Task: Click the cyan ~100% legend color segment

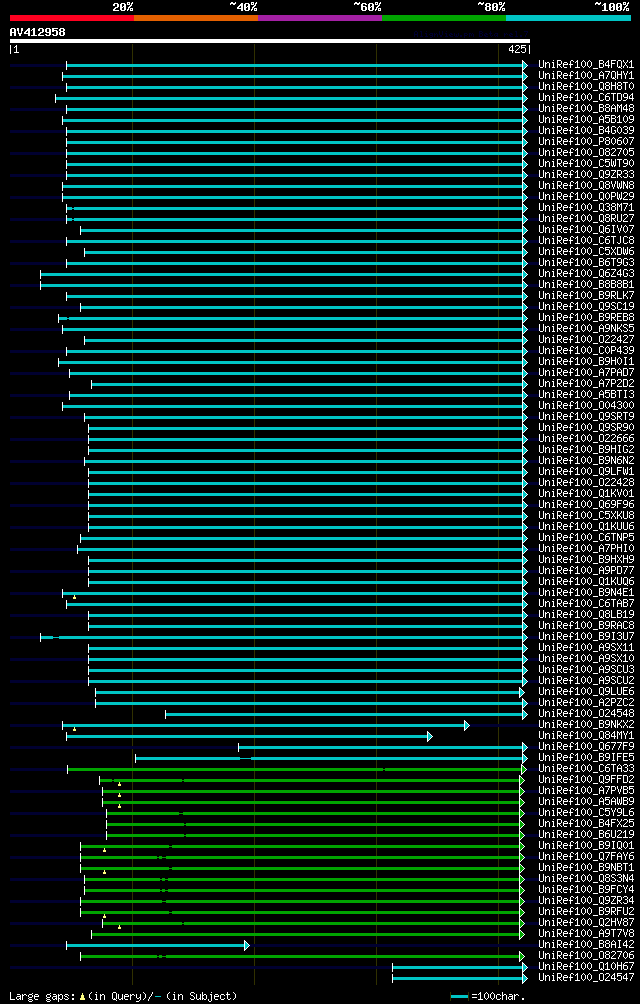Action: pos(568,18)
